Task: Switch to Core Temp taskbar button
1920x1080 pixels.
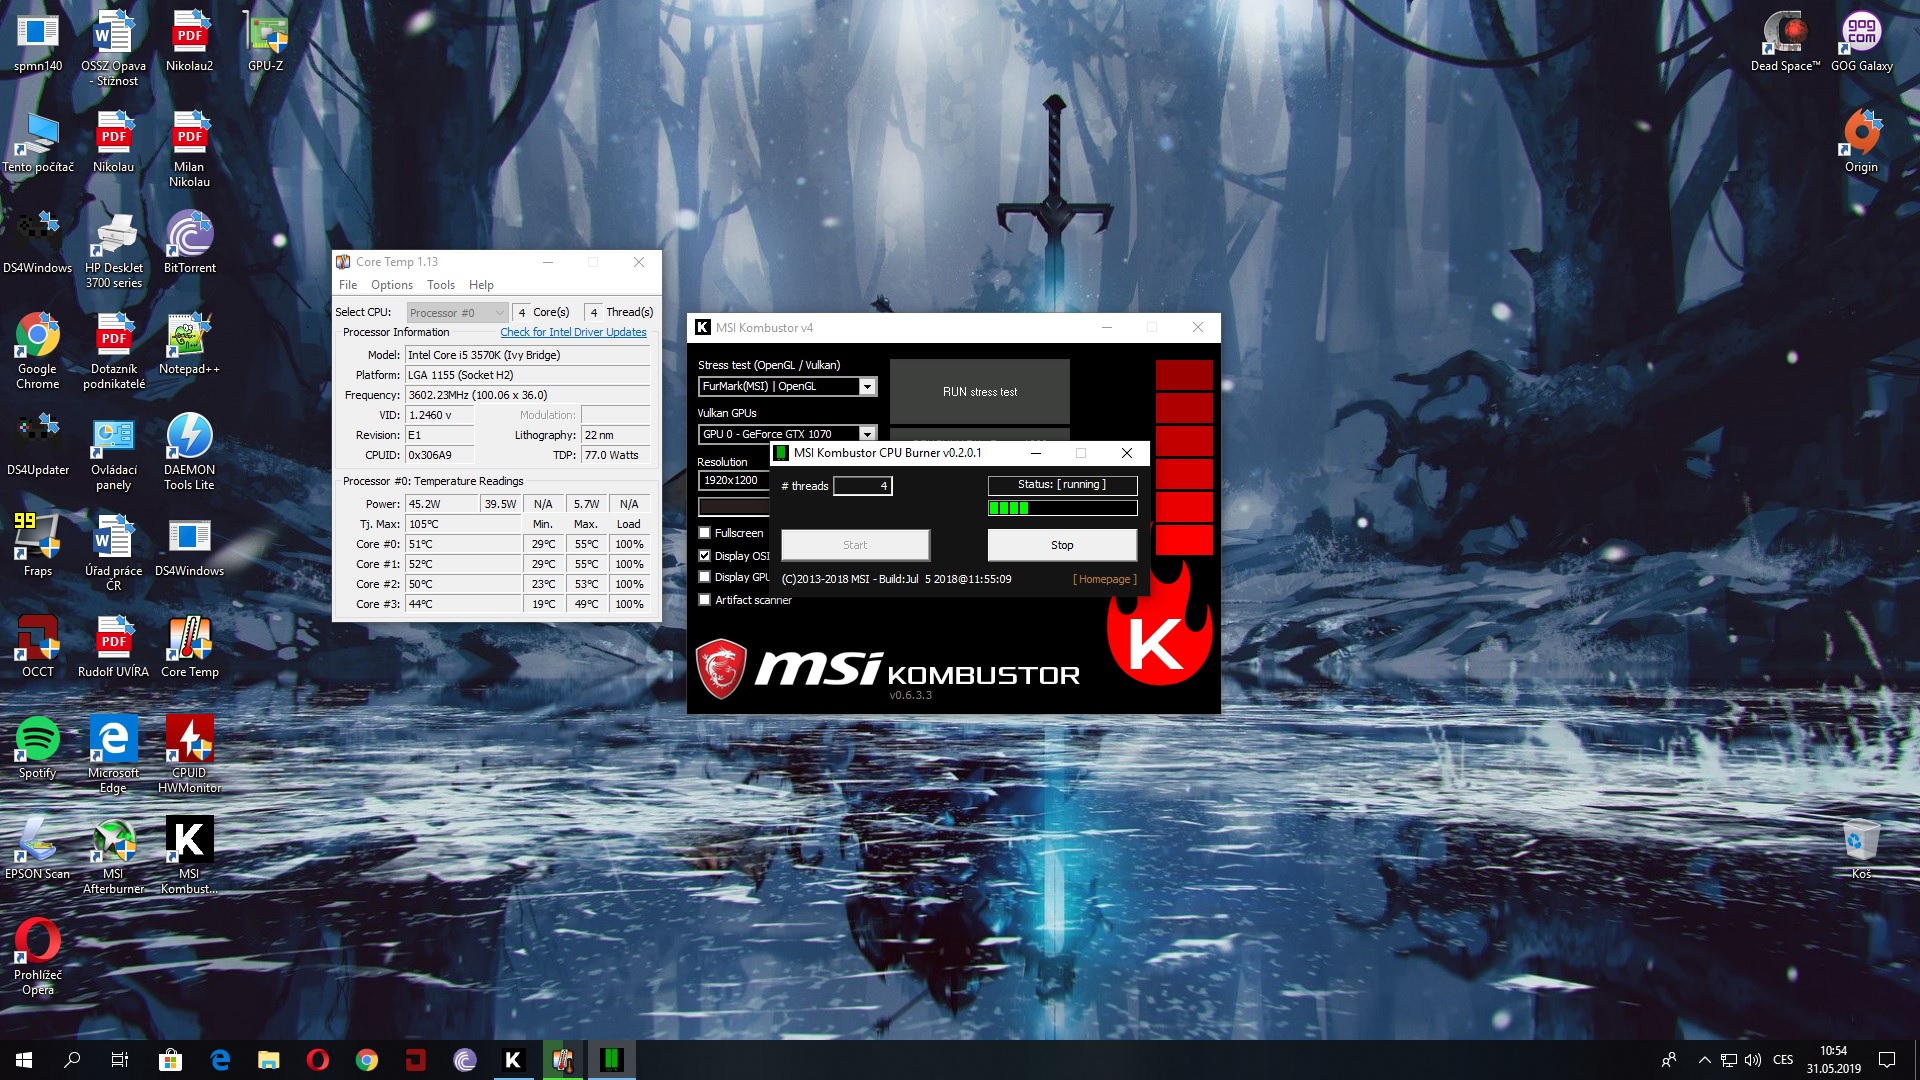Action: point(562,1060)
